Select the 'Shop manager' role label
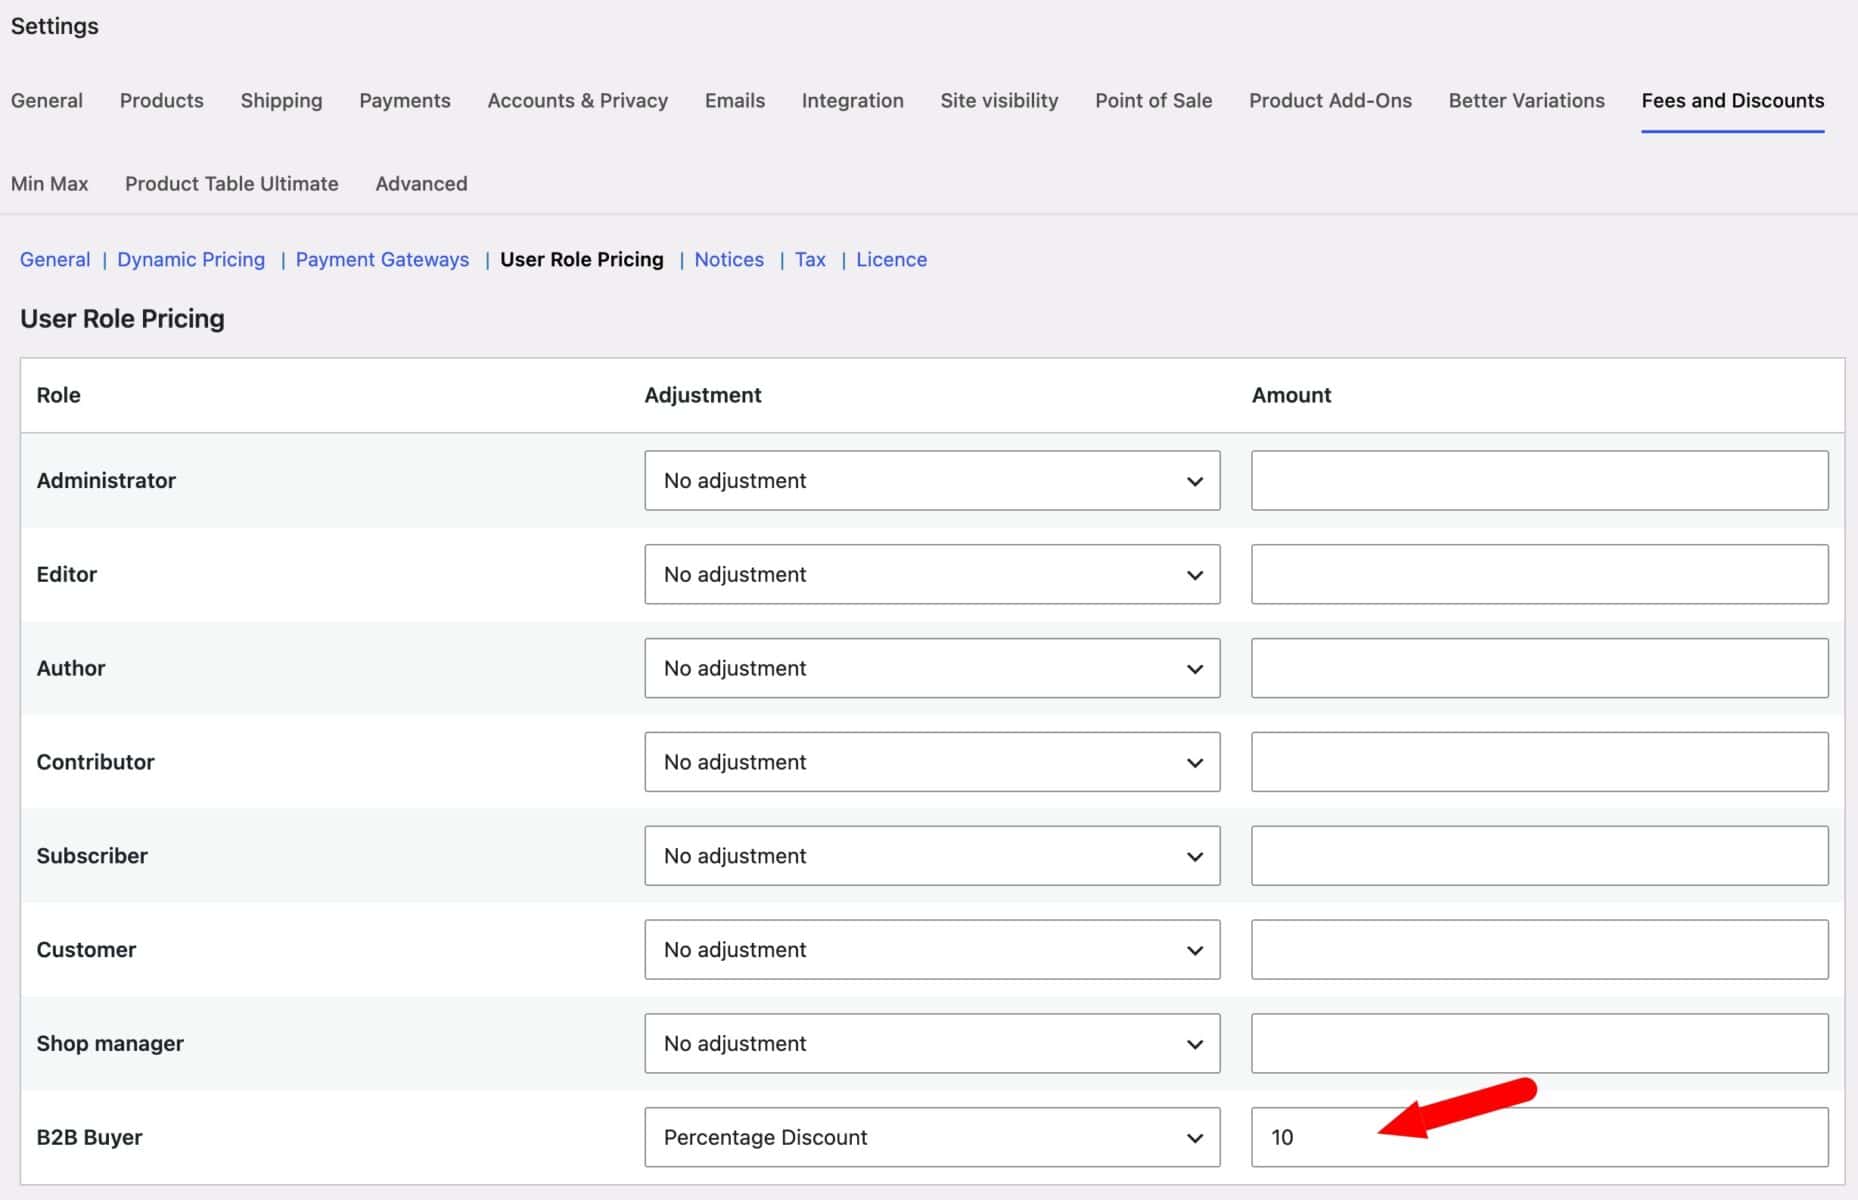Image resolution: width=1858 pixels, height=1200 pixels. (110, 1044)
